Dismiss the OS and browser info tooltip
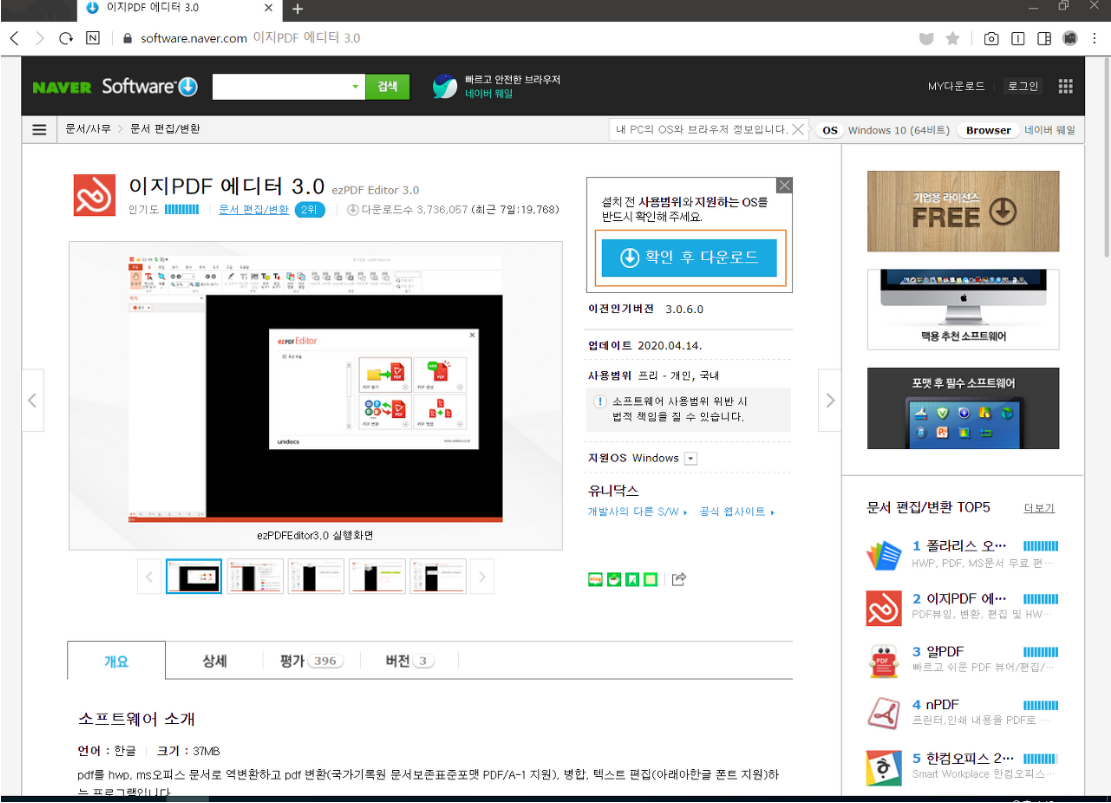The height and width of the screenshot is (803, 1111). (x=798, y=129)
